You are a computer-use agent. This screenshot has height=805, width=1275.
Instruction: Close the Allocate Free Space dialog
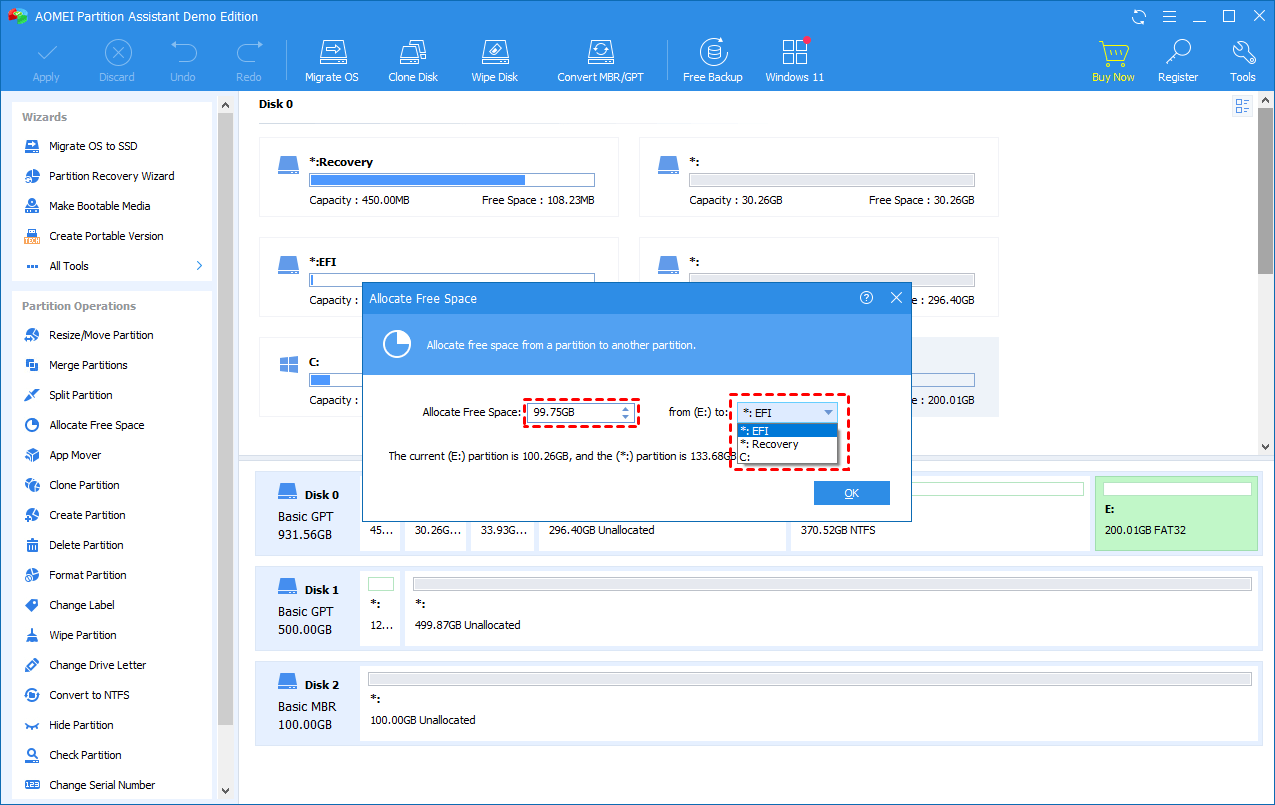896,298
